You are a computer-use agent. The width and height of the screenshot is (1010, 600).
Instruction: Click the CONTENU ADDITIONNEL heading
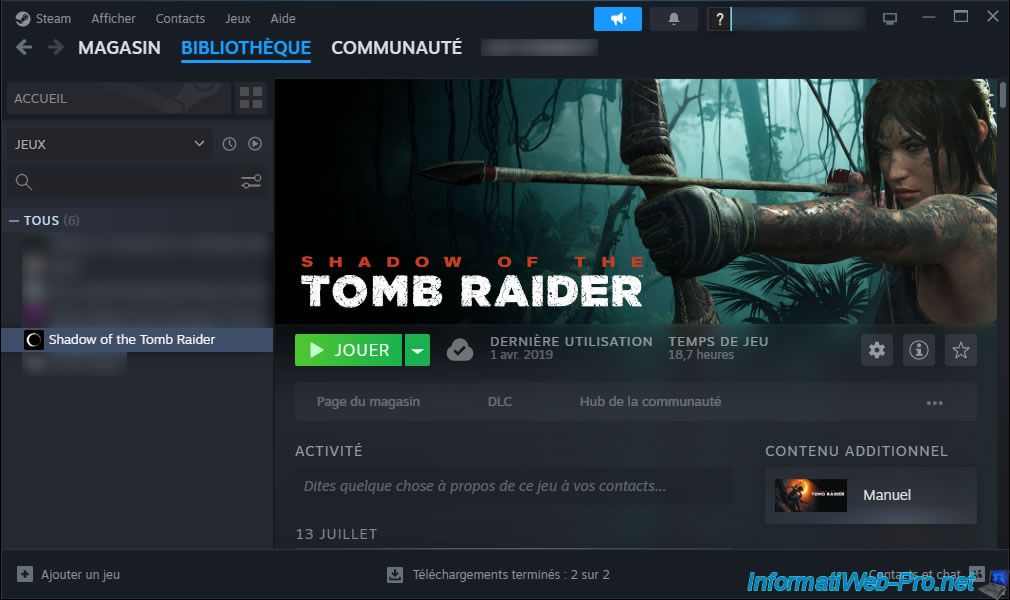(856, 451)
